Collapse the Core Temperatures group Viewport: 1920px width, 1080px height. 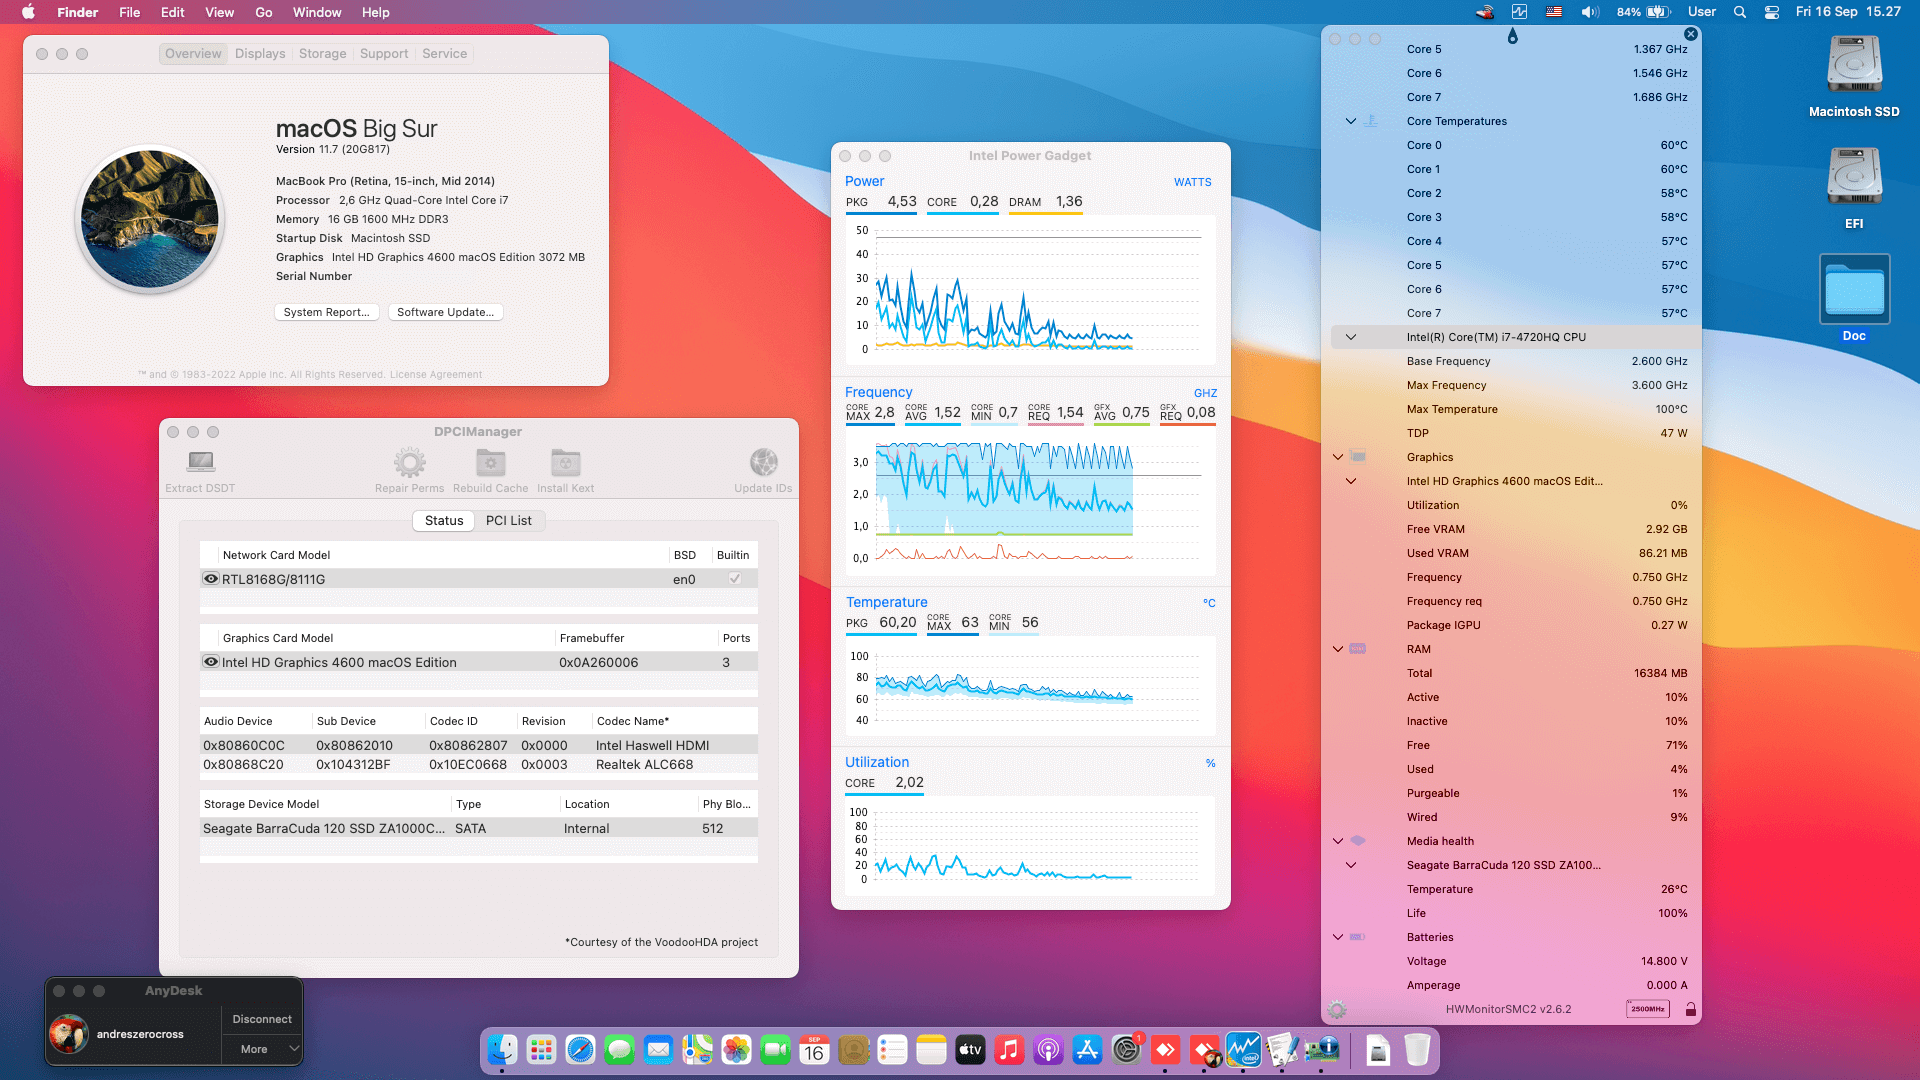pos(1351,121)
